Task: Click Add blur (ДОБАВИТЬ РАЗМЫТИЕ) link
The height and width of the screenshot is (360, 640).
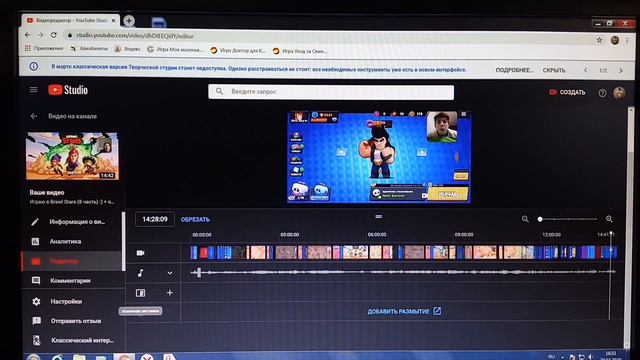Action: (x=404, y=311)
